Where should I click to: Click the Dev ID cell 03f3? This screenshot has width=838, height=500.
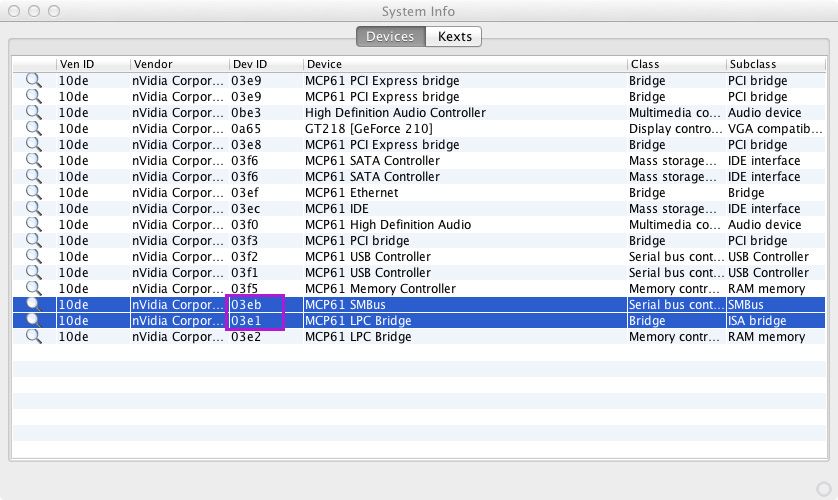pos(244,241)
